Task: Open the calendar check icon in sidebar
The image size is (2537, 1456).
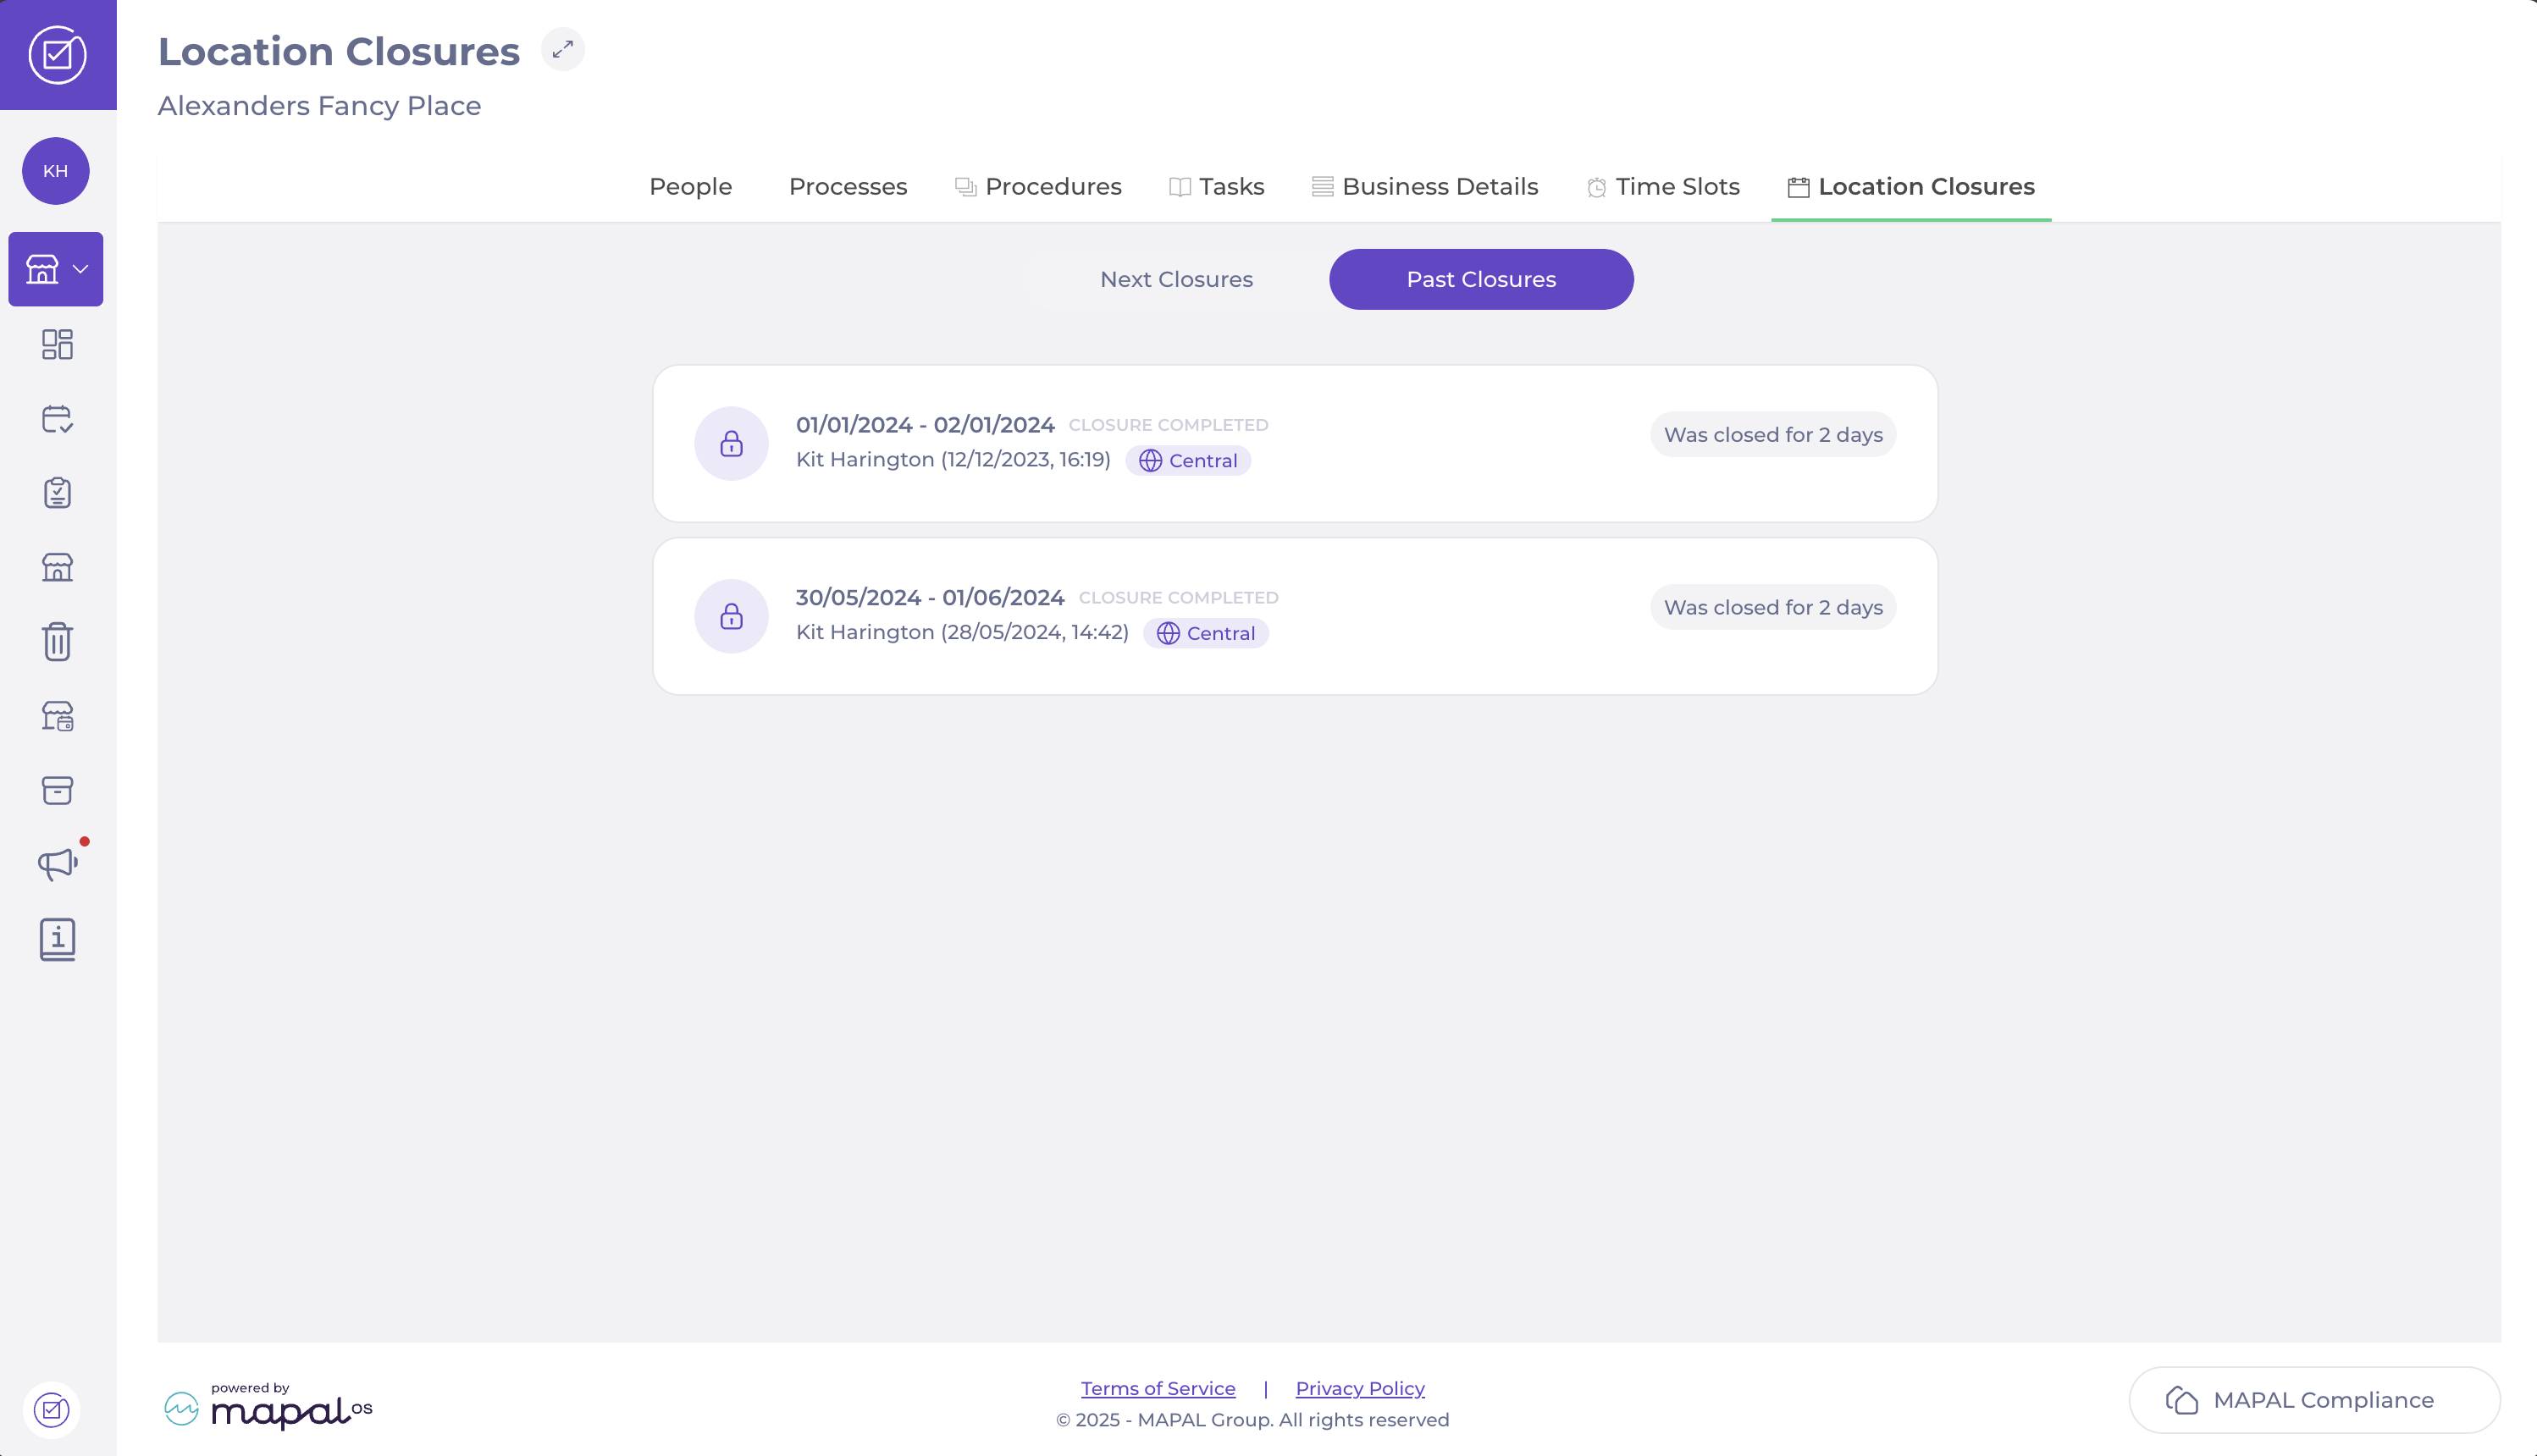Action: tap(58, 419)
